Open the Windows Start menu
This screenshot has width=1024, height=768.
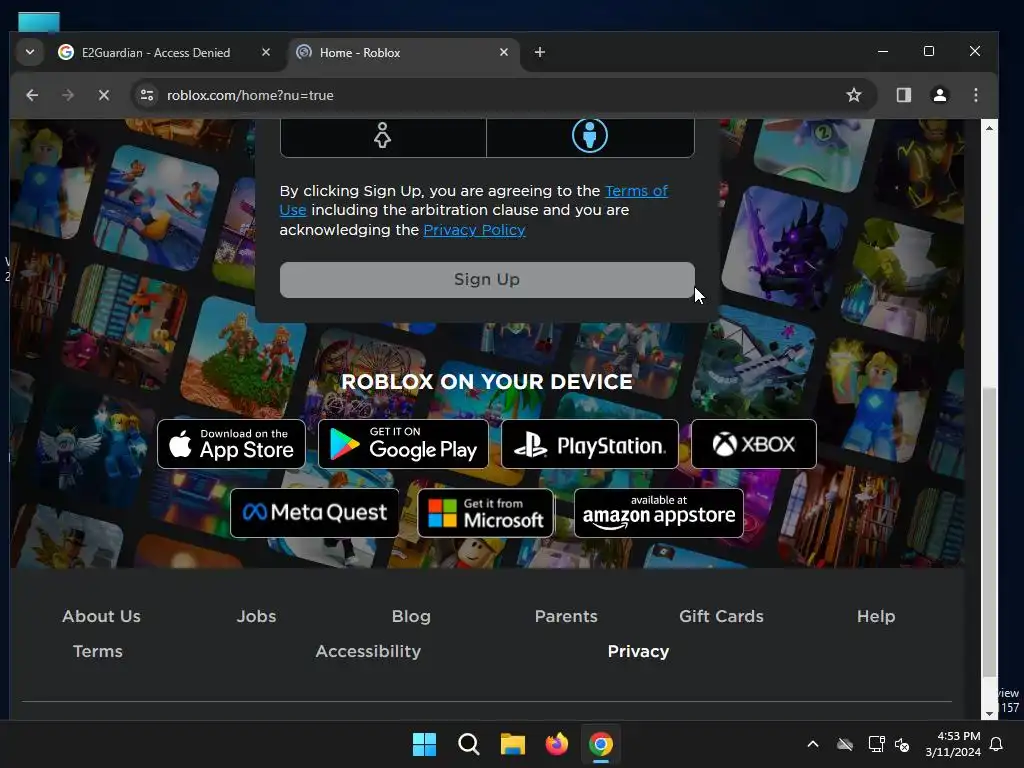424,744
